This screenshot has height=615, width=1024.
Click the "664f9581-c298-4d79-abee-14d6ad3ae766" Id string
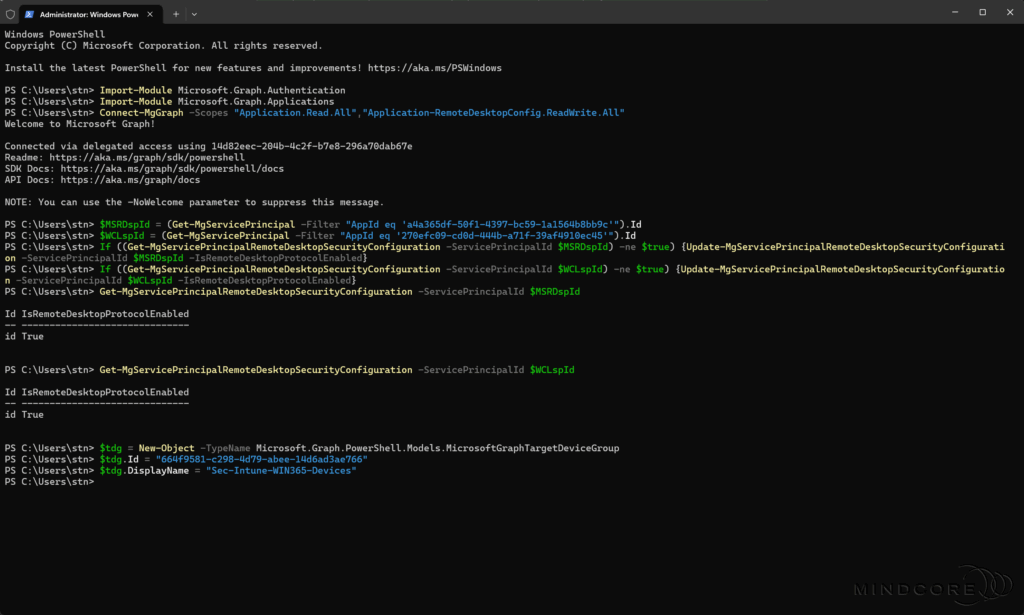261,459
